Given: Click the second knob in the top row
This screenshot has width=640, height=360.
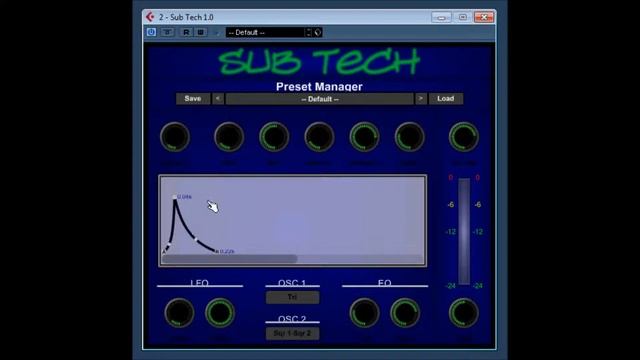Looking at the screenshot, I should pos(229,137).
